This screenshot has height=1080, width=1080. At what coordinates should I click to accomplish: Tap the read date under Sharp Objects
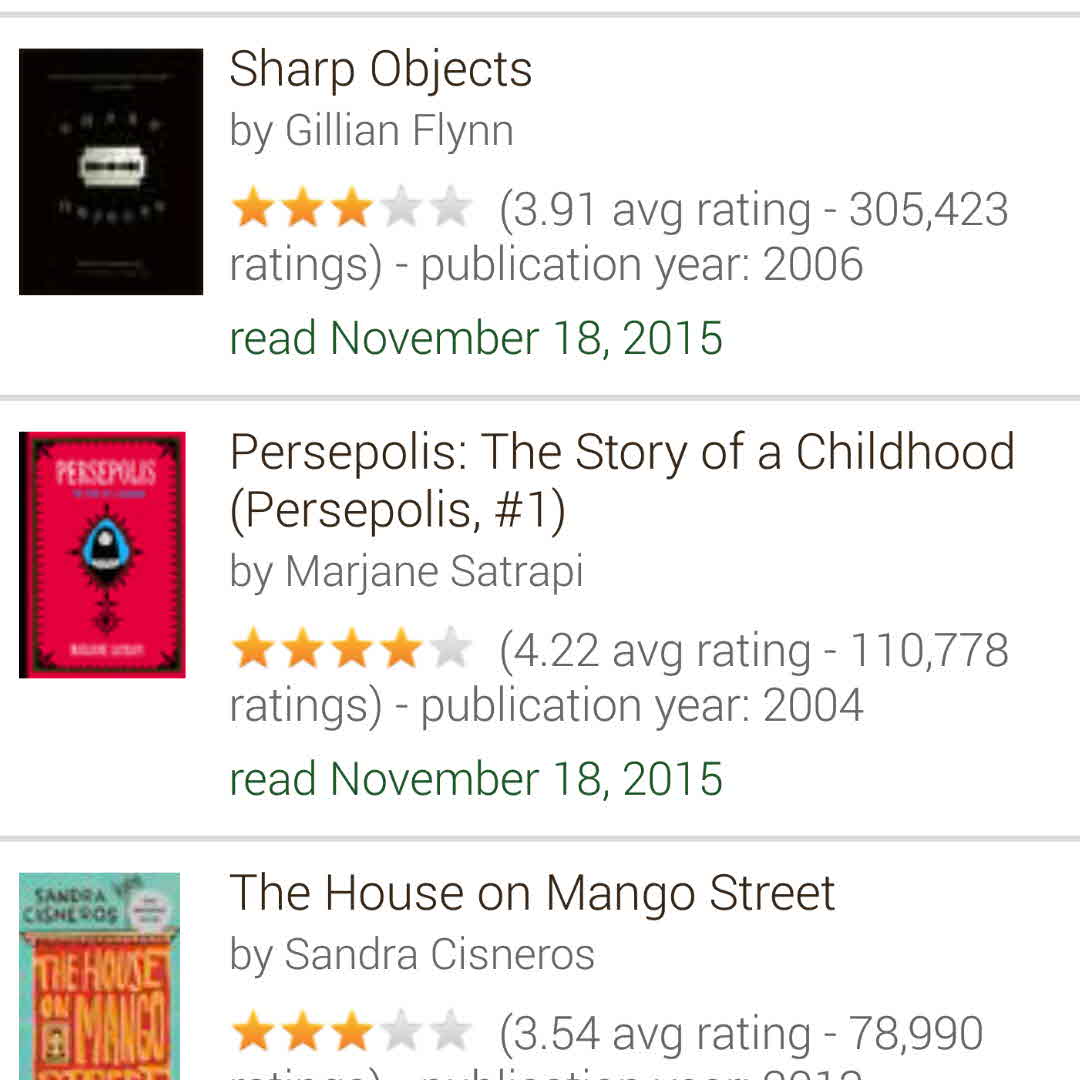(476, 338)
